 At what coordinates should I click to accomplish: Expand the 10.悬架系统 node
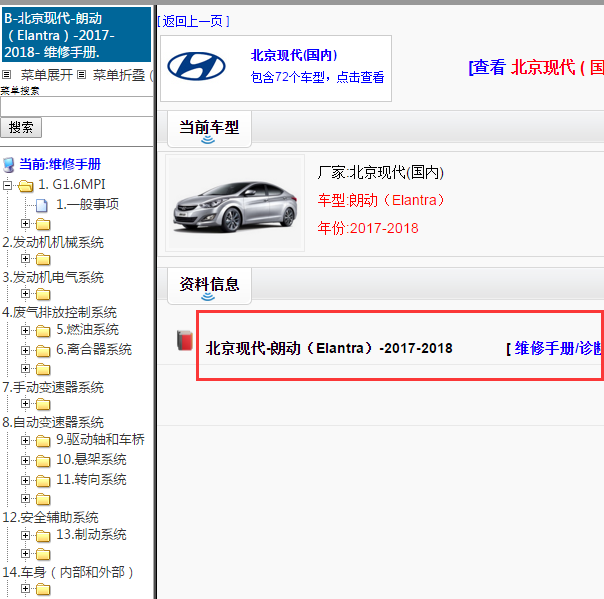(25, 460)
